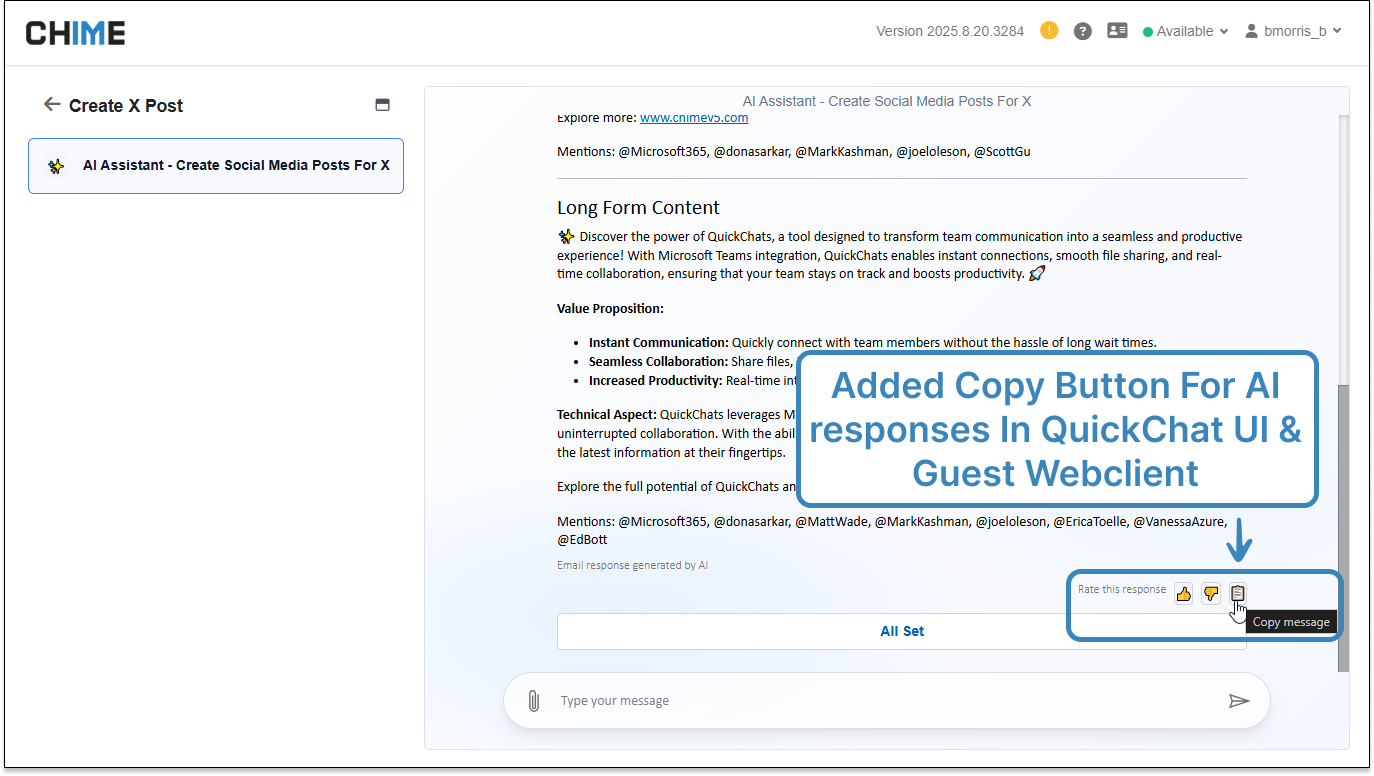Open the yellow warning notification icon

[x=1049, y=30]
